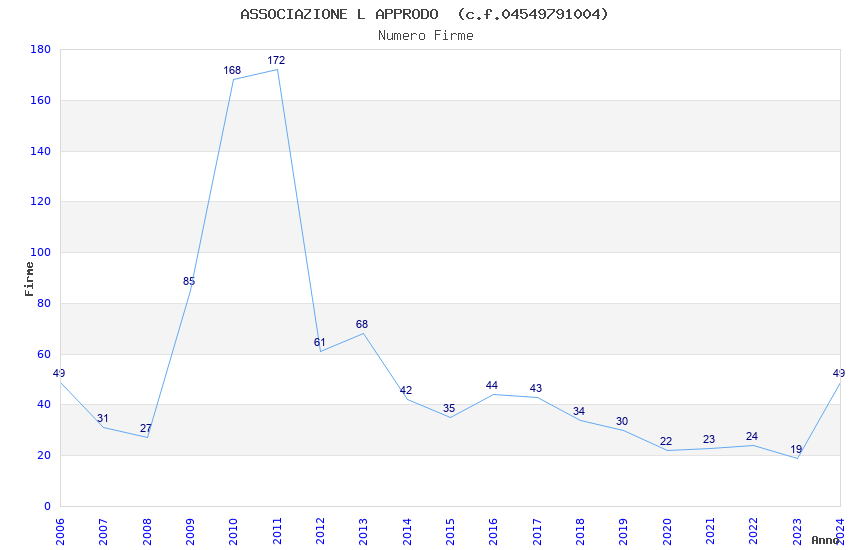Click the data value 61 for 2012

pos(319,342)
